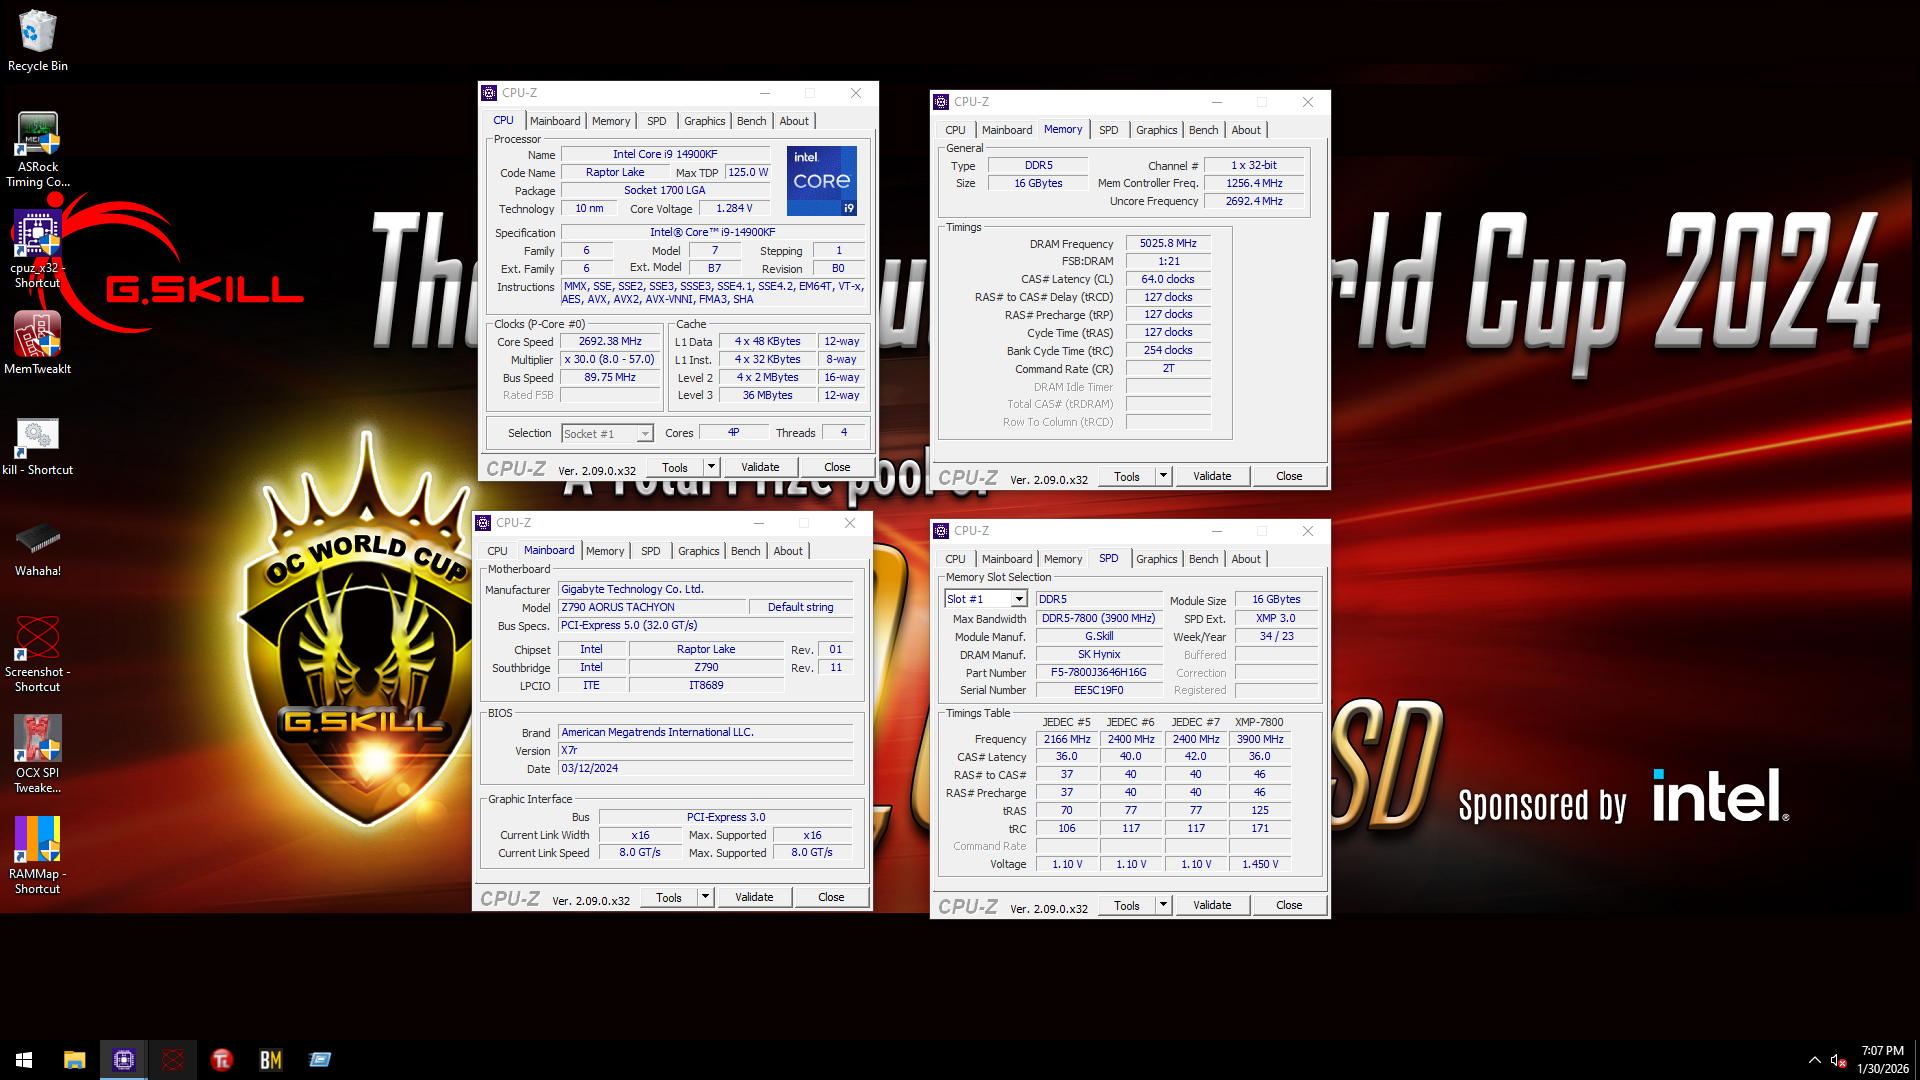
Task: Click CPU-Z title icon in CPU window
Action: [x=489, y=93]
